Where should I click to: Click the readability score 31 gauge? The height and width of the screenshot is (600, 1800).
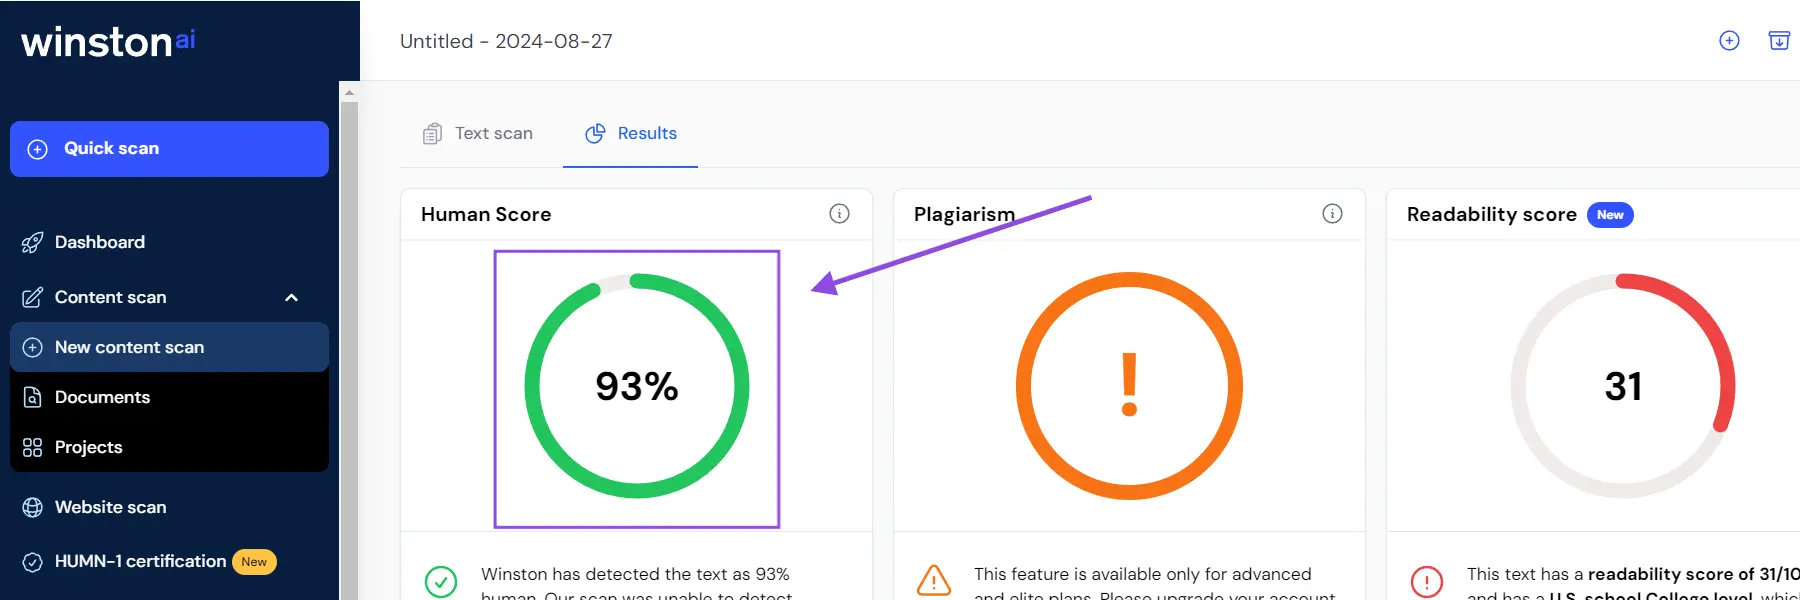[x=1622, y=386]
